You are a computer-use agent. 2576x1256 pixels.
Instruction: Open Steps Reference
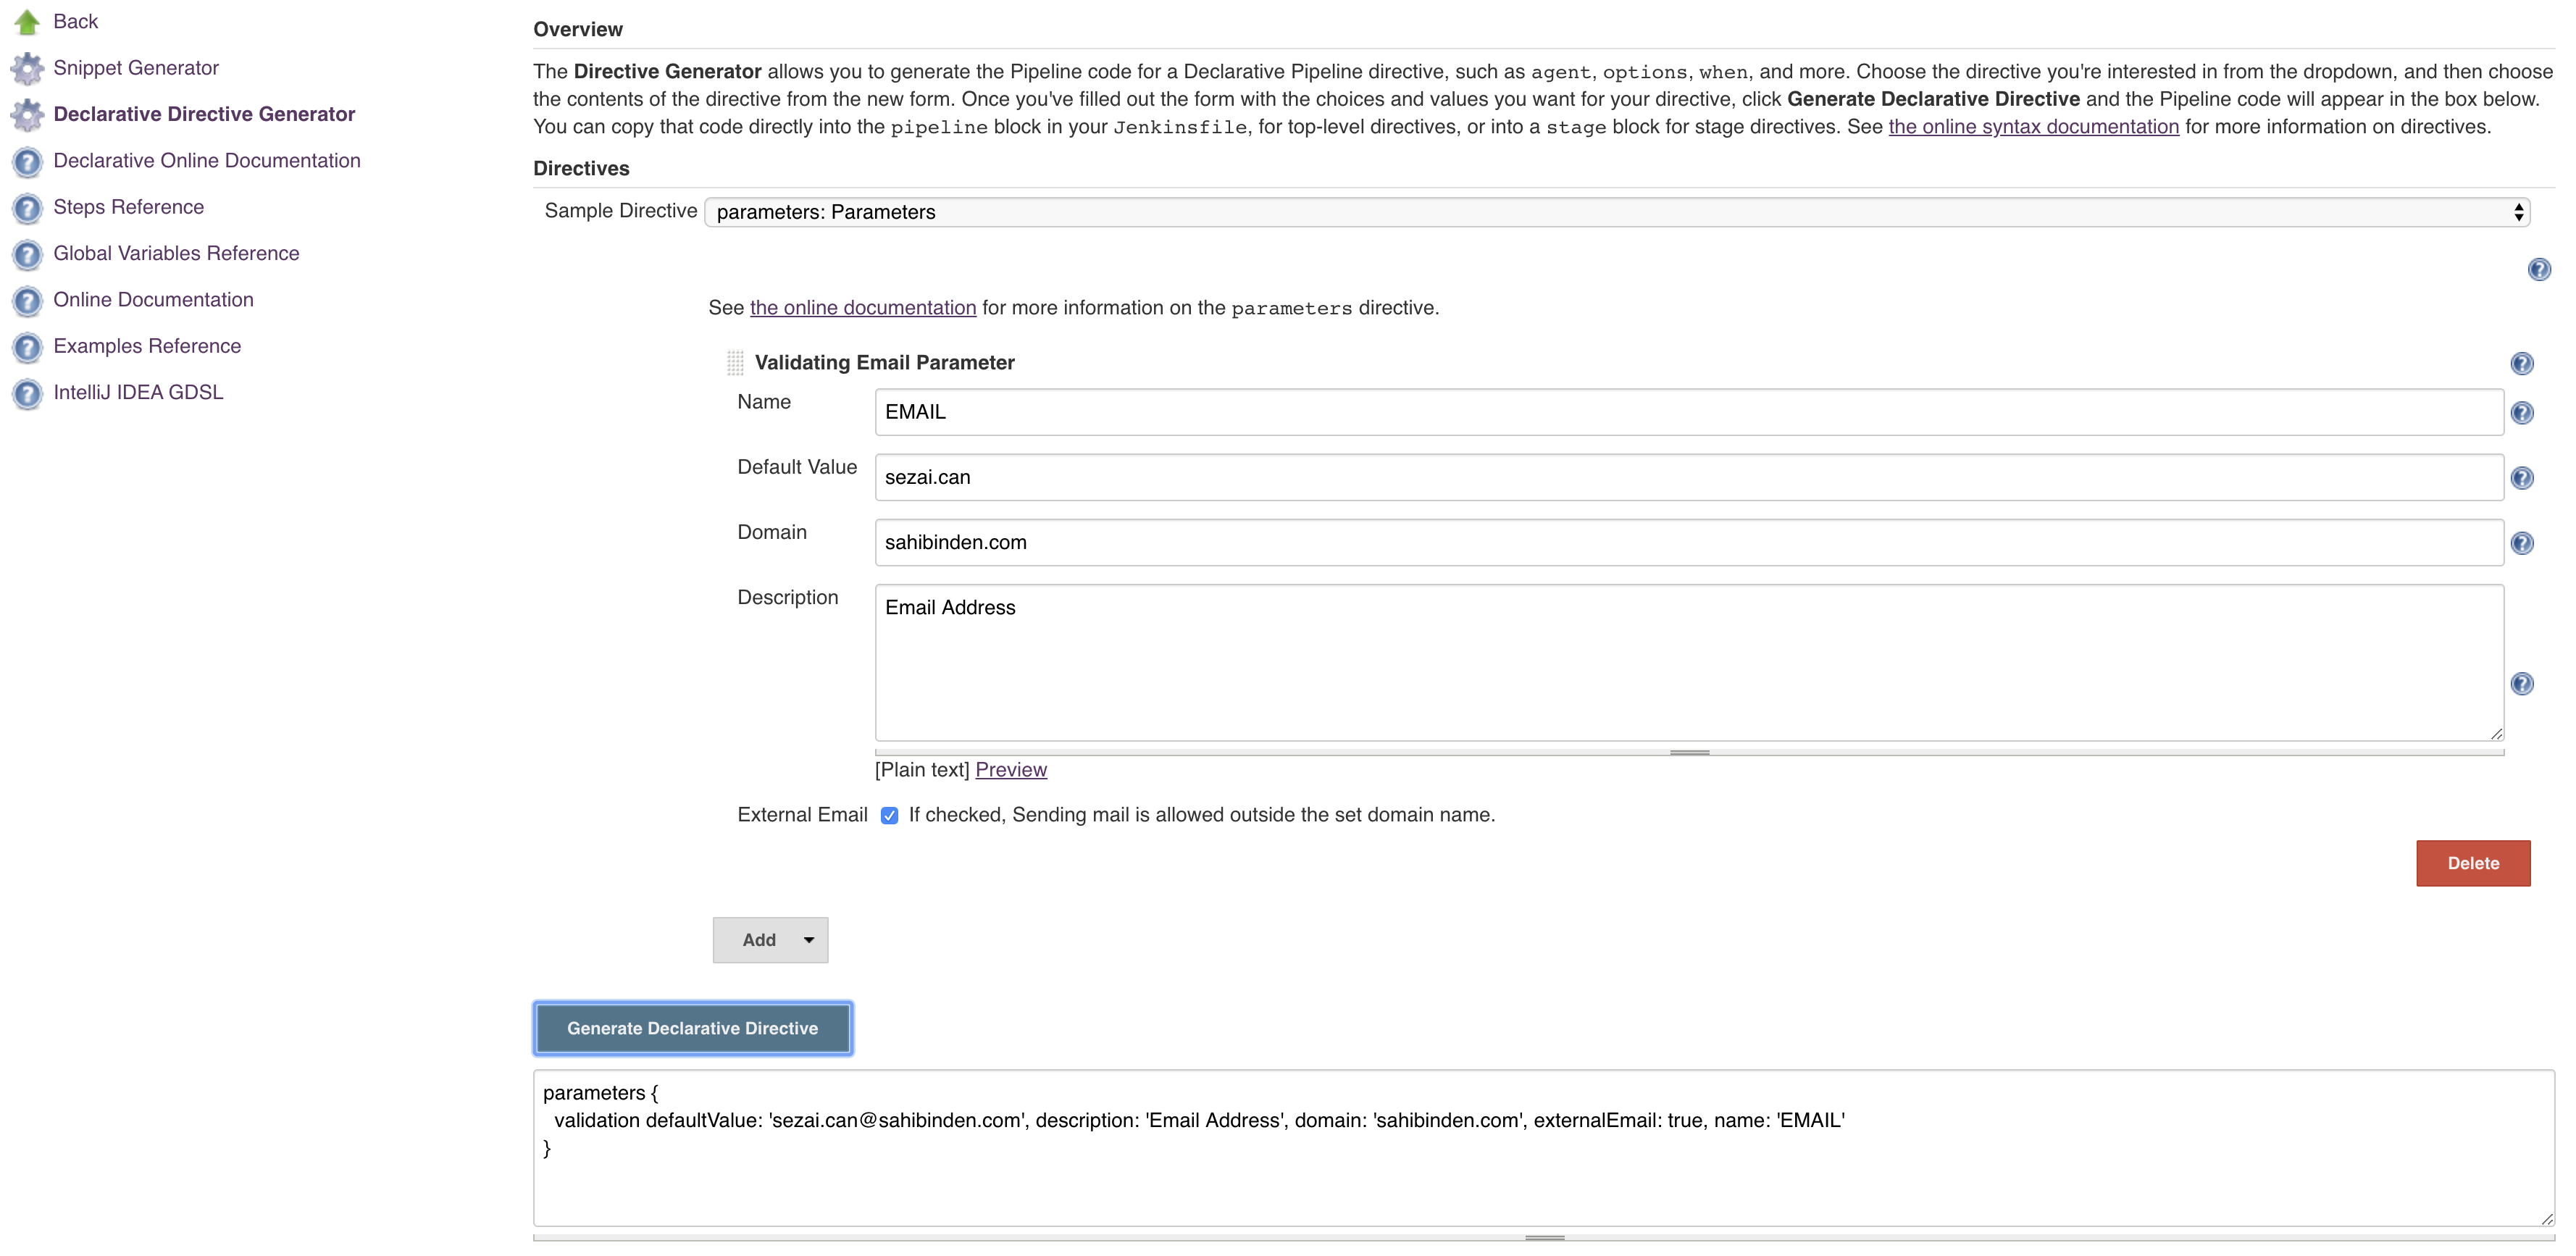pos(128,207)
